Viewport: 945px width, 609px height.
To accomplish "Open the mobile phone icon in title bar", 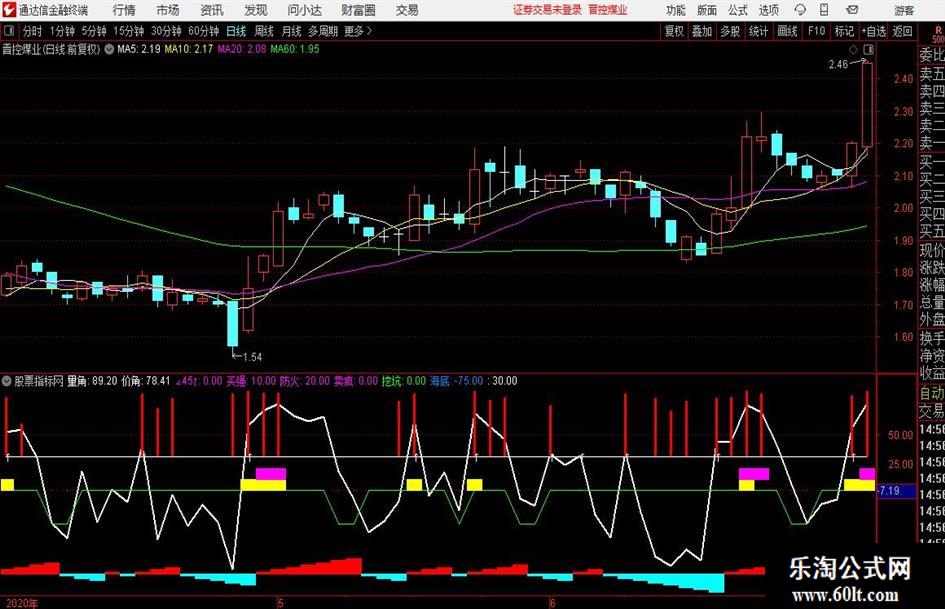I will coord(824,10).
